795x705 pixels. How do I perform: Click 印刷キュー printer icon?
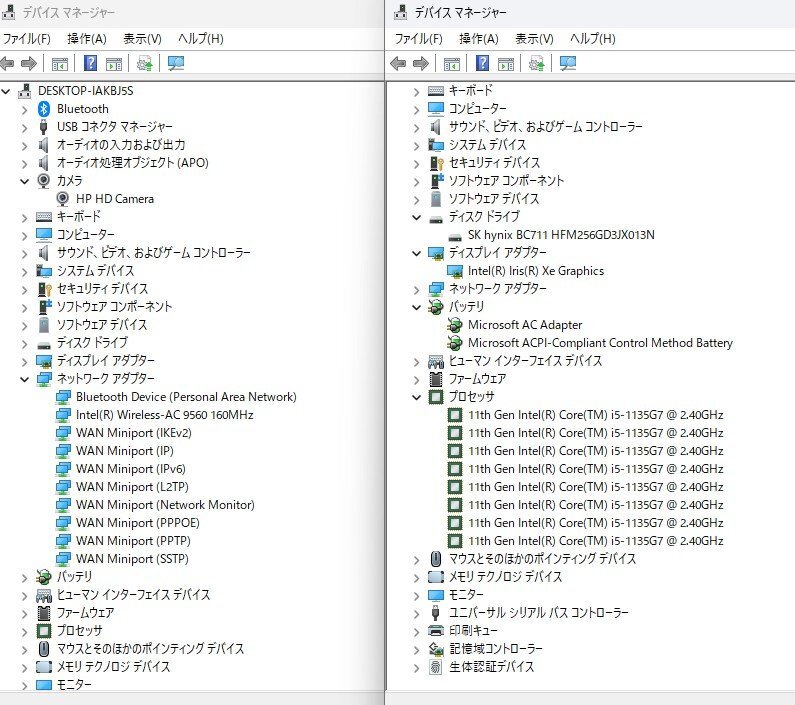click(x=436, y=630)
